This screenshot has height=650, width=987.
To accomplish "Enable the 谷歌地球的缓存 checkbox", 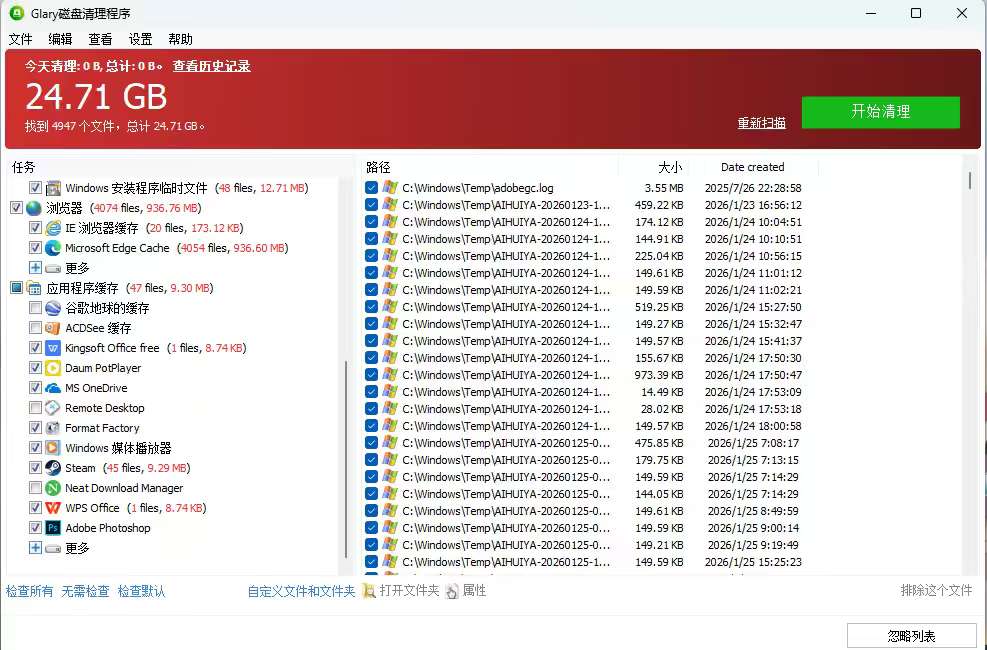I will [x=36, y=308].
